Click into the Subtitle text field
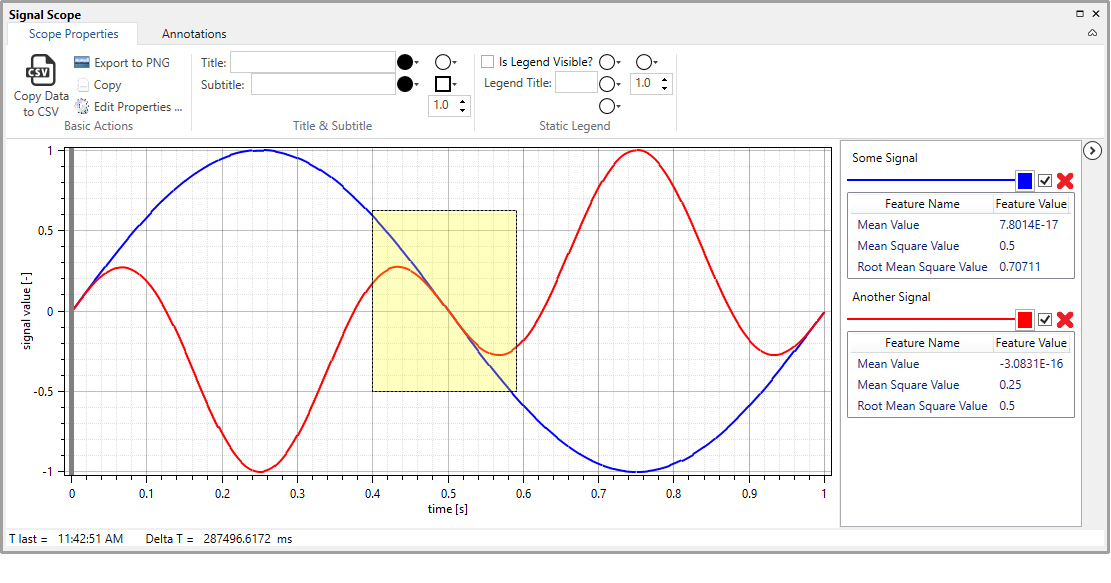Viewport: 1111px width, 583px height. click(323, 84)
